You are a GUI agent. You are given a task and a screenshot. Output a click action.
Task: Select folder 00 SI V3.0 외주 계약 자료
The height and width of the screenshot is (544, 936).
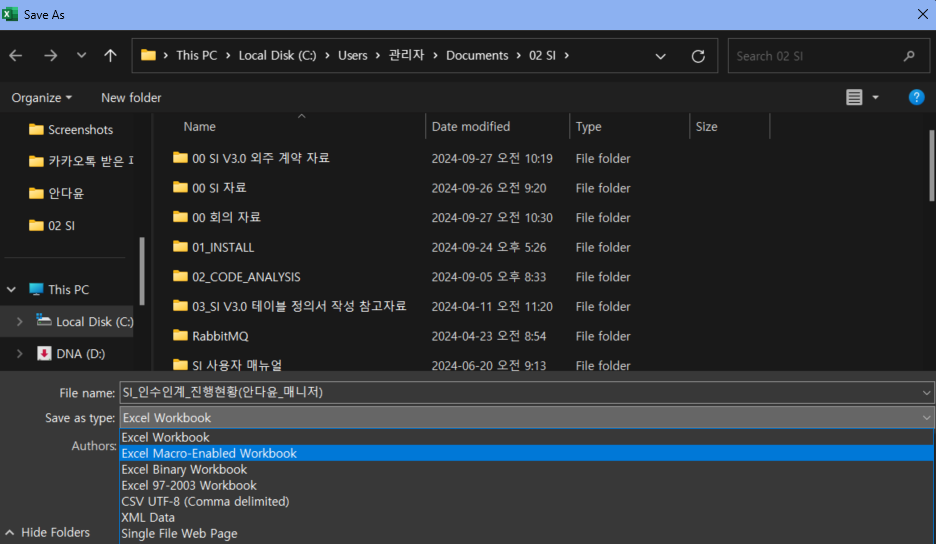251,158
